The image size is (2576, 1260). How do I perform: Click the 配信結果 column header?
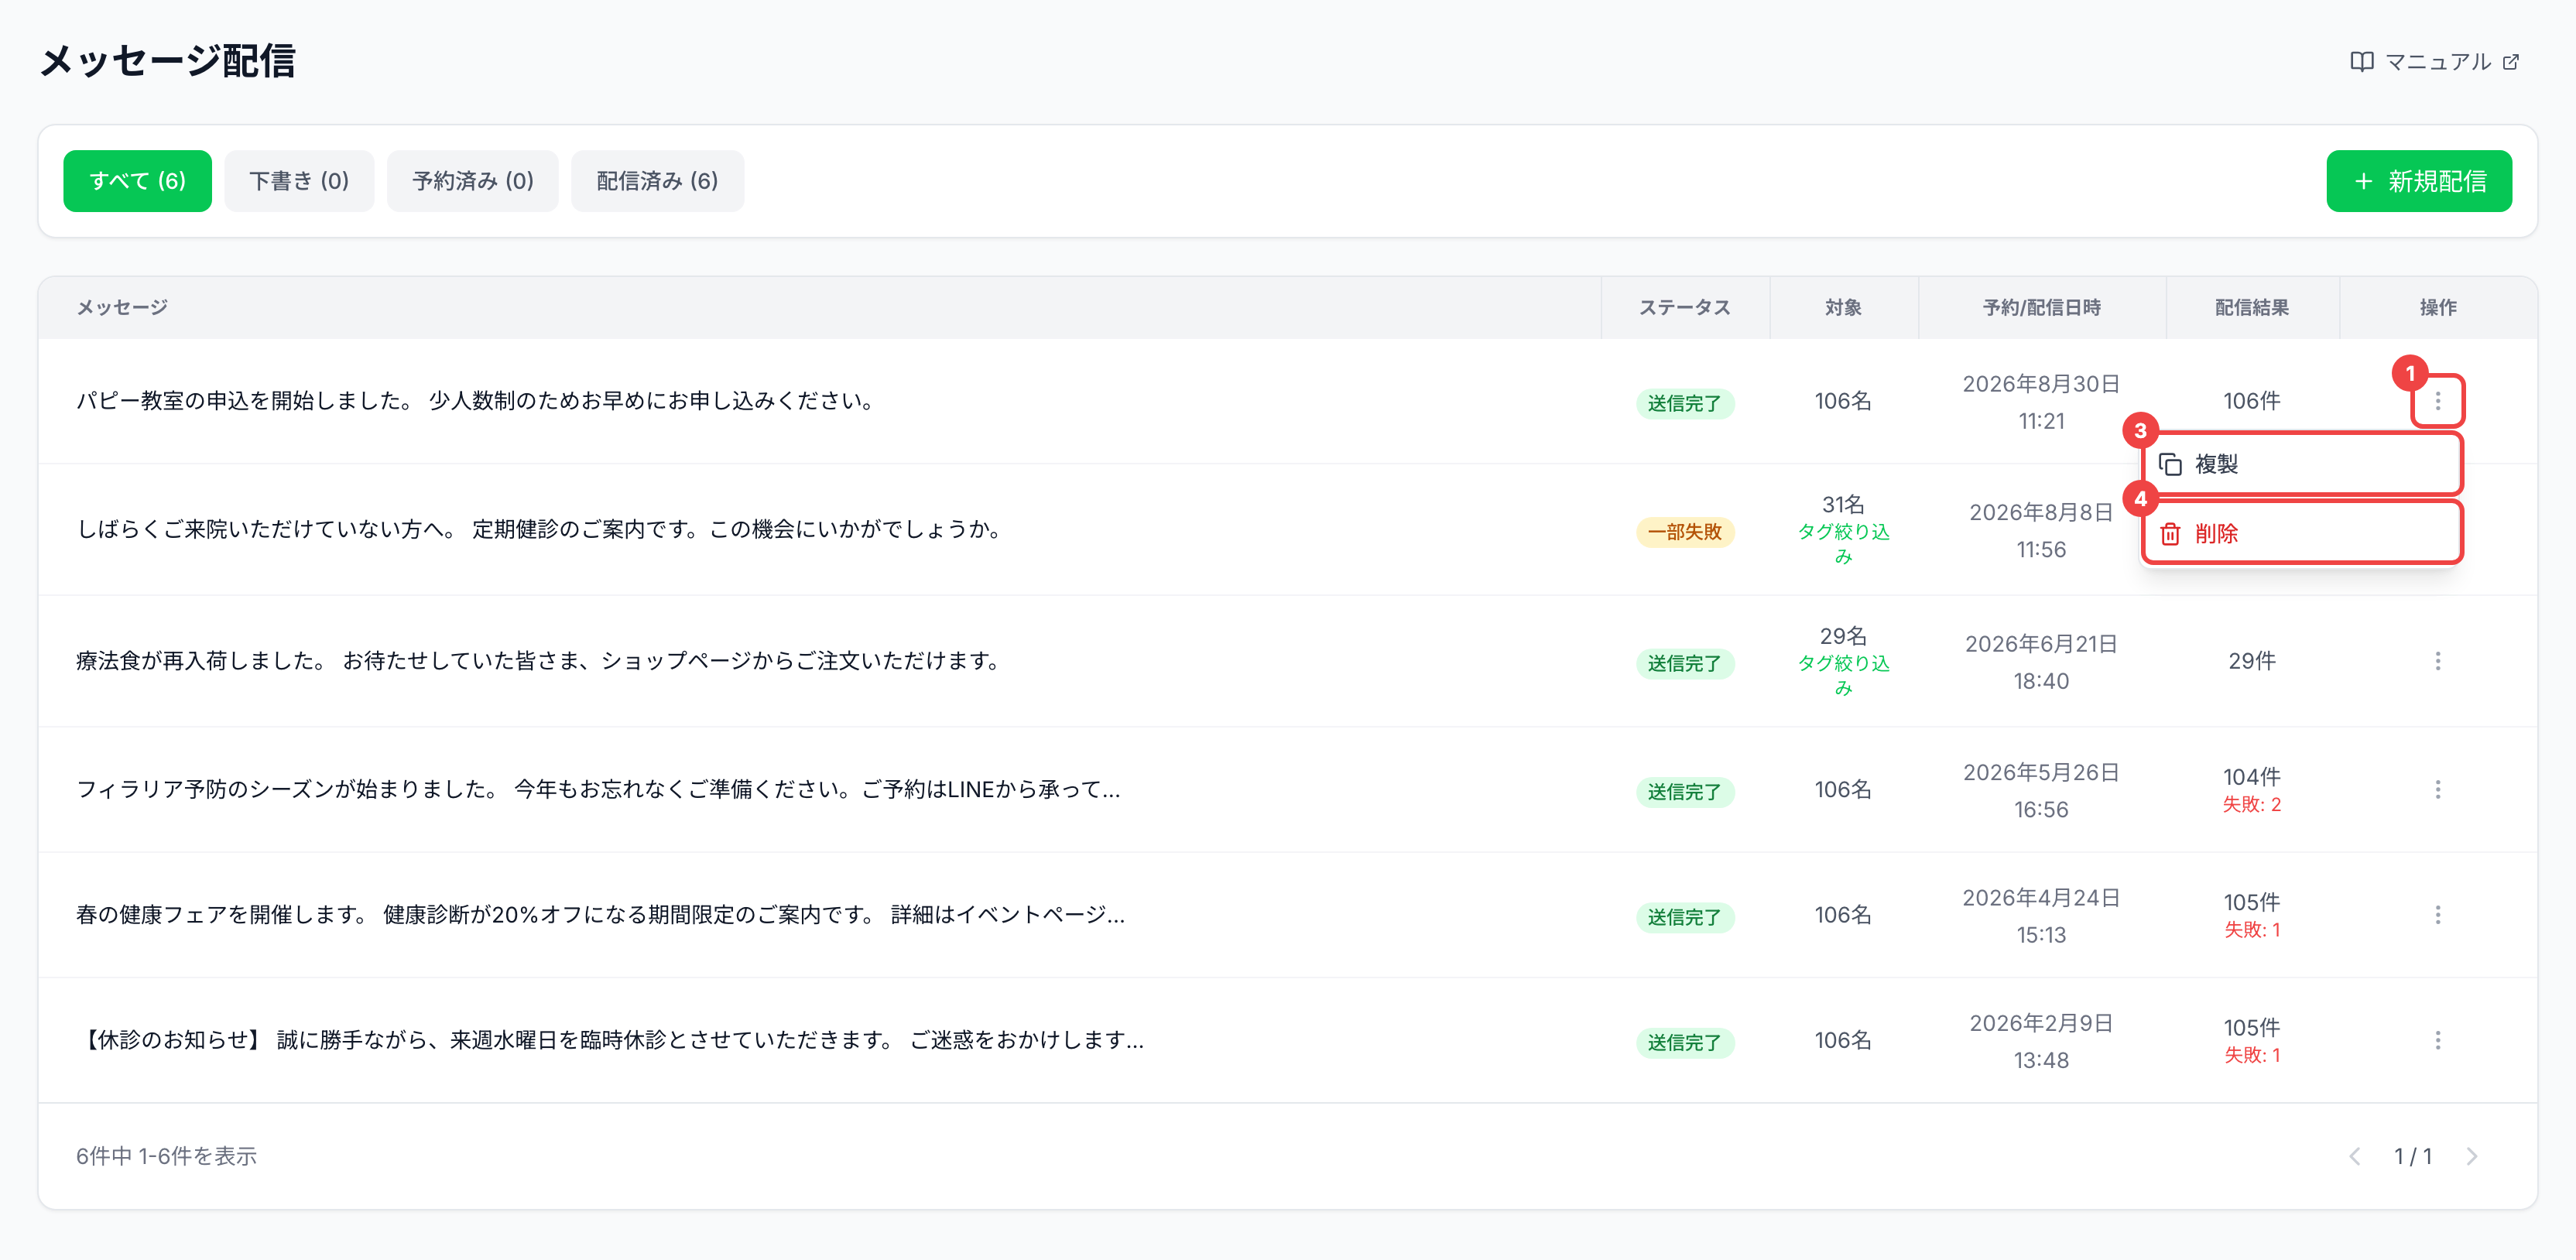pyautogui.click(x=2251, y=308)
